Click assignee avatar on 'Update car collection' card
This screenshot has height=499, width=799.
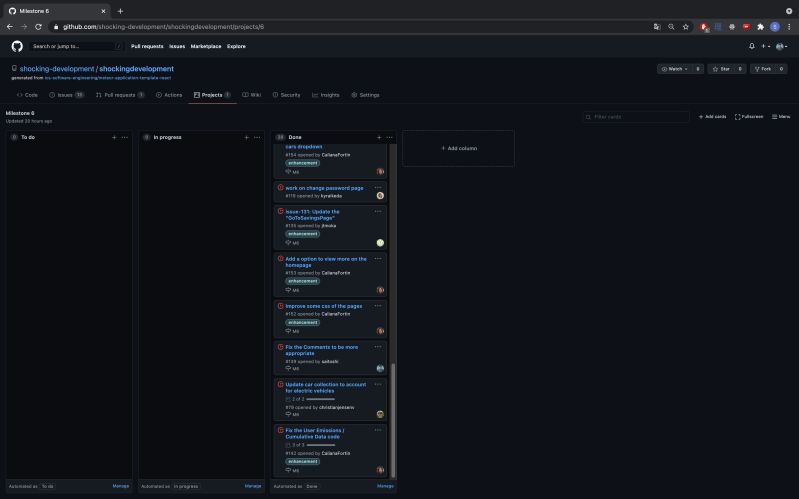coord(380,414)
